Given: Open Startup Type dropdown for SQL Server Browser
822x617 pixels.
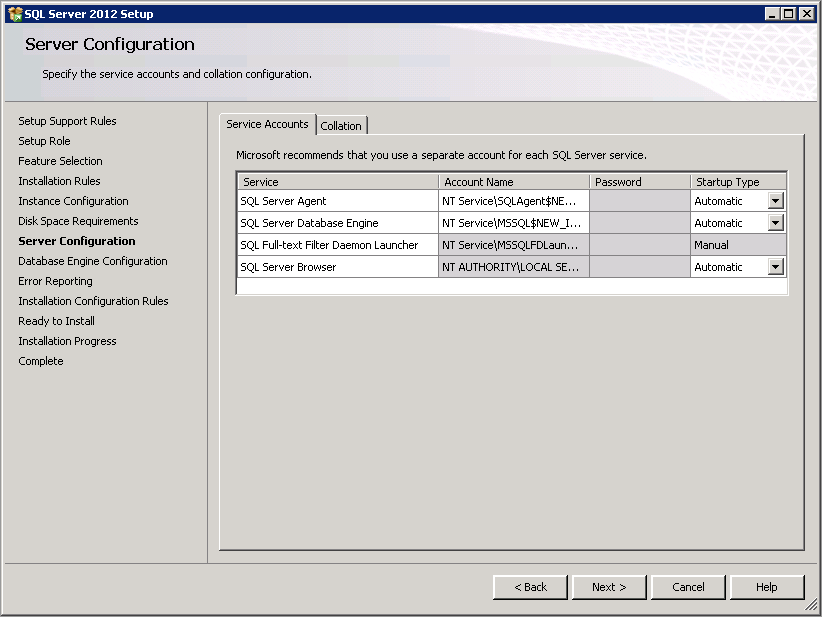Looking at the screenshot, I should (775, 267).
